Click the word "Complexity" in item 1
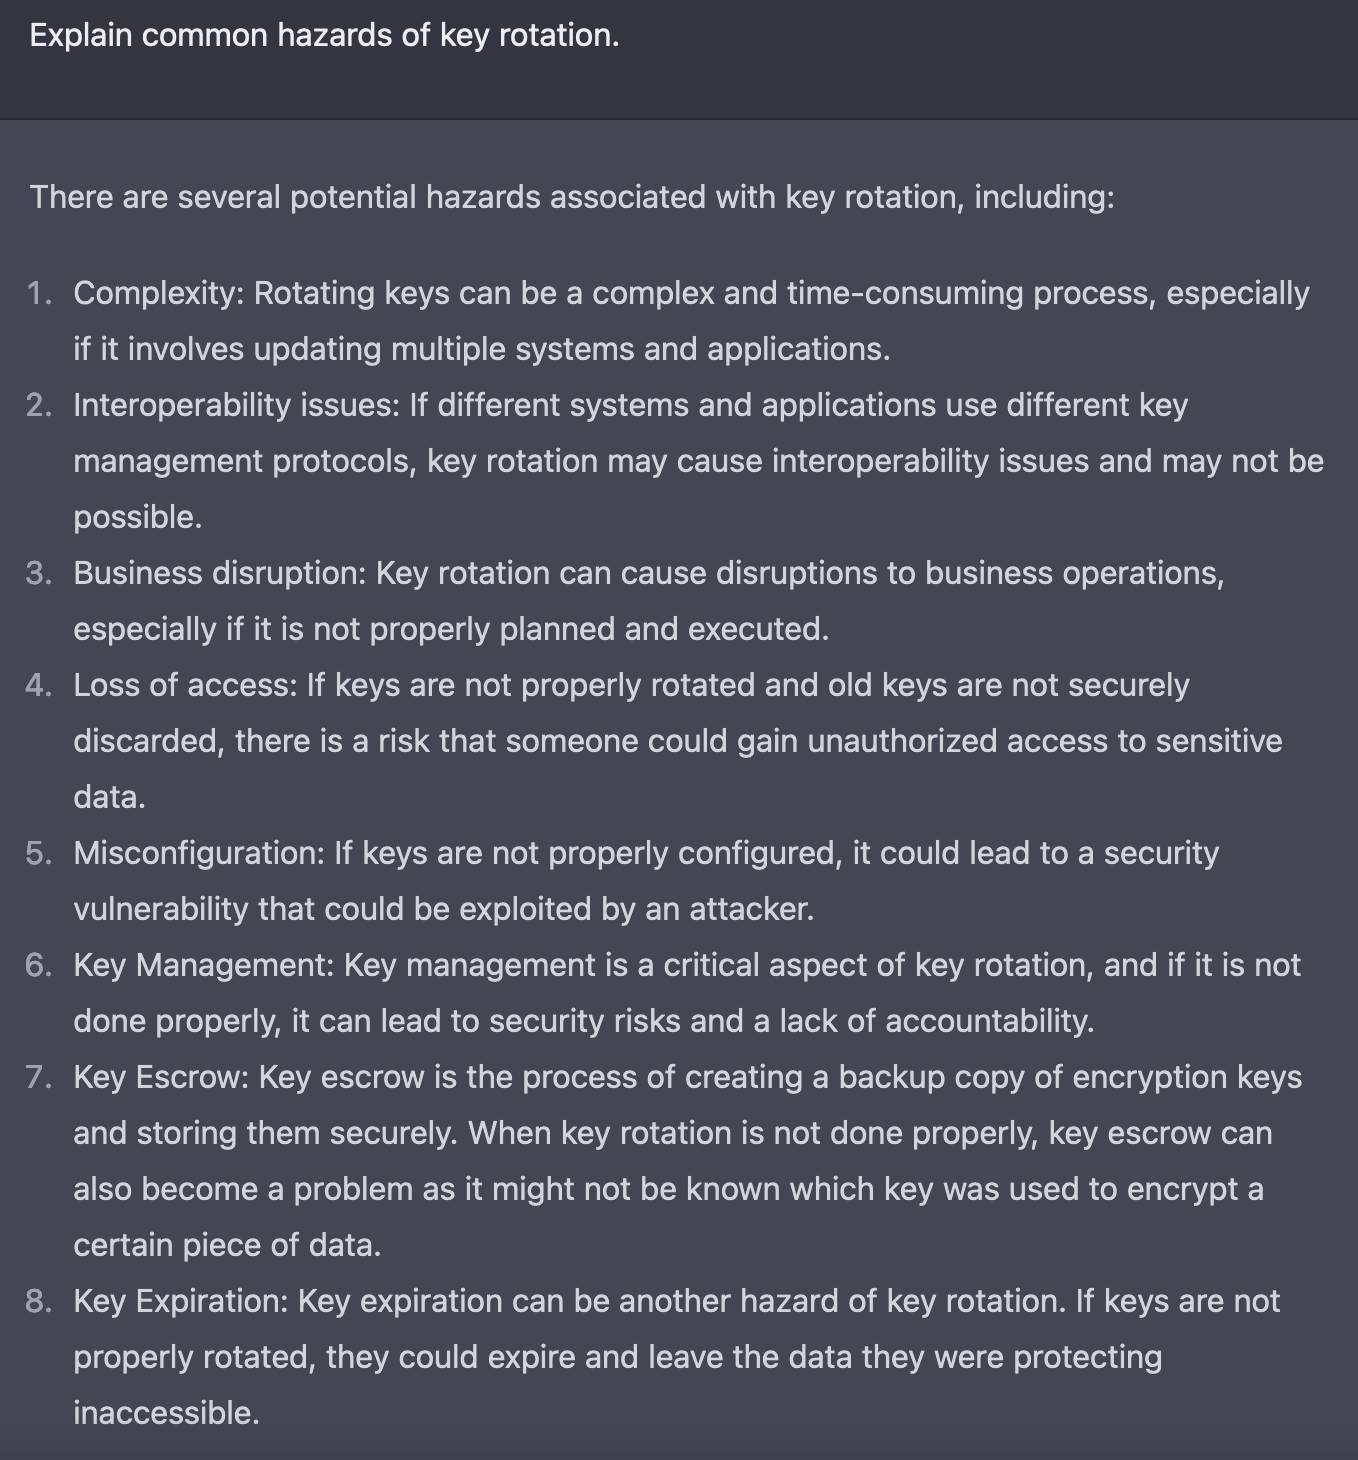 [x=155, y=293]
